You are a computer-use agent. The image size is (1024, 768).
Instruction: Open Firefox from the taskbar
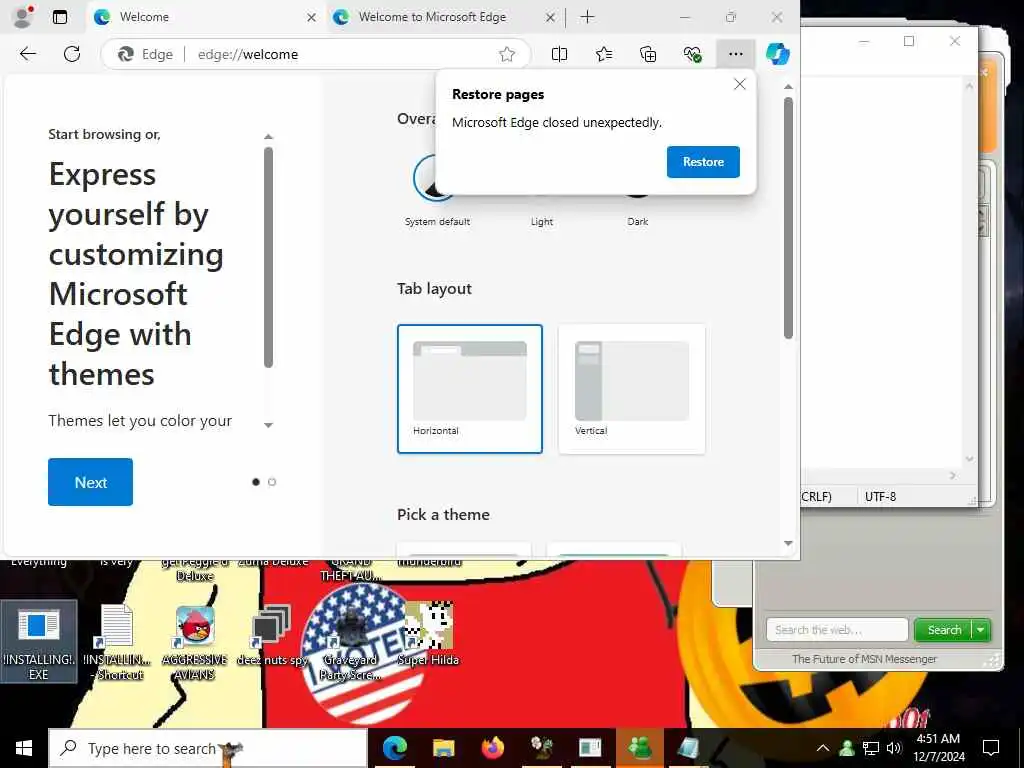pos(492,748)
